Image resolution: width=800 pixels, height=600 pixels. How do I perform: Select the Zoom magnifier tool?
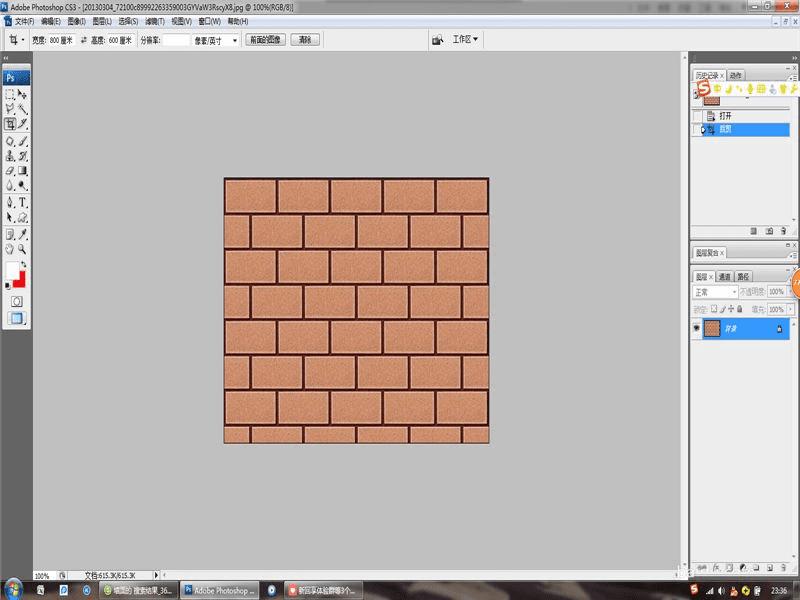tap(22, 249)
